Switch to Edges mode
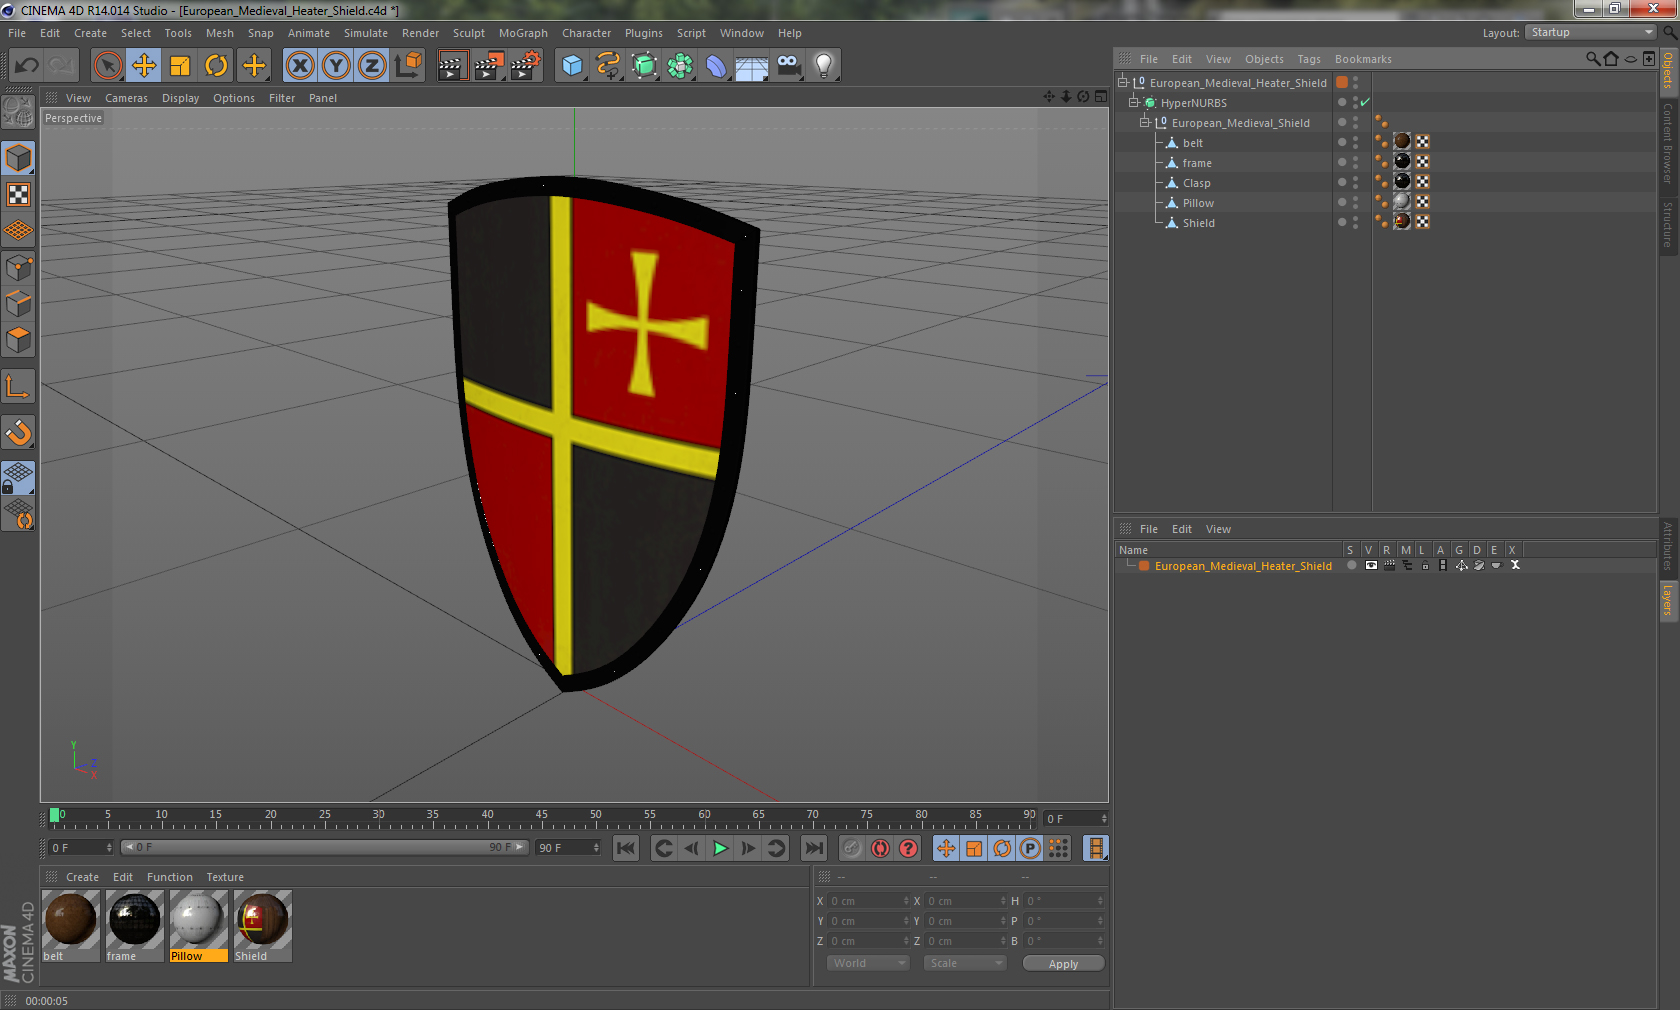 pos(18,303)
